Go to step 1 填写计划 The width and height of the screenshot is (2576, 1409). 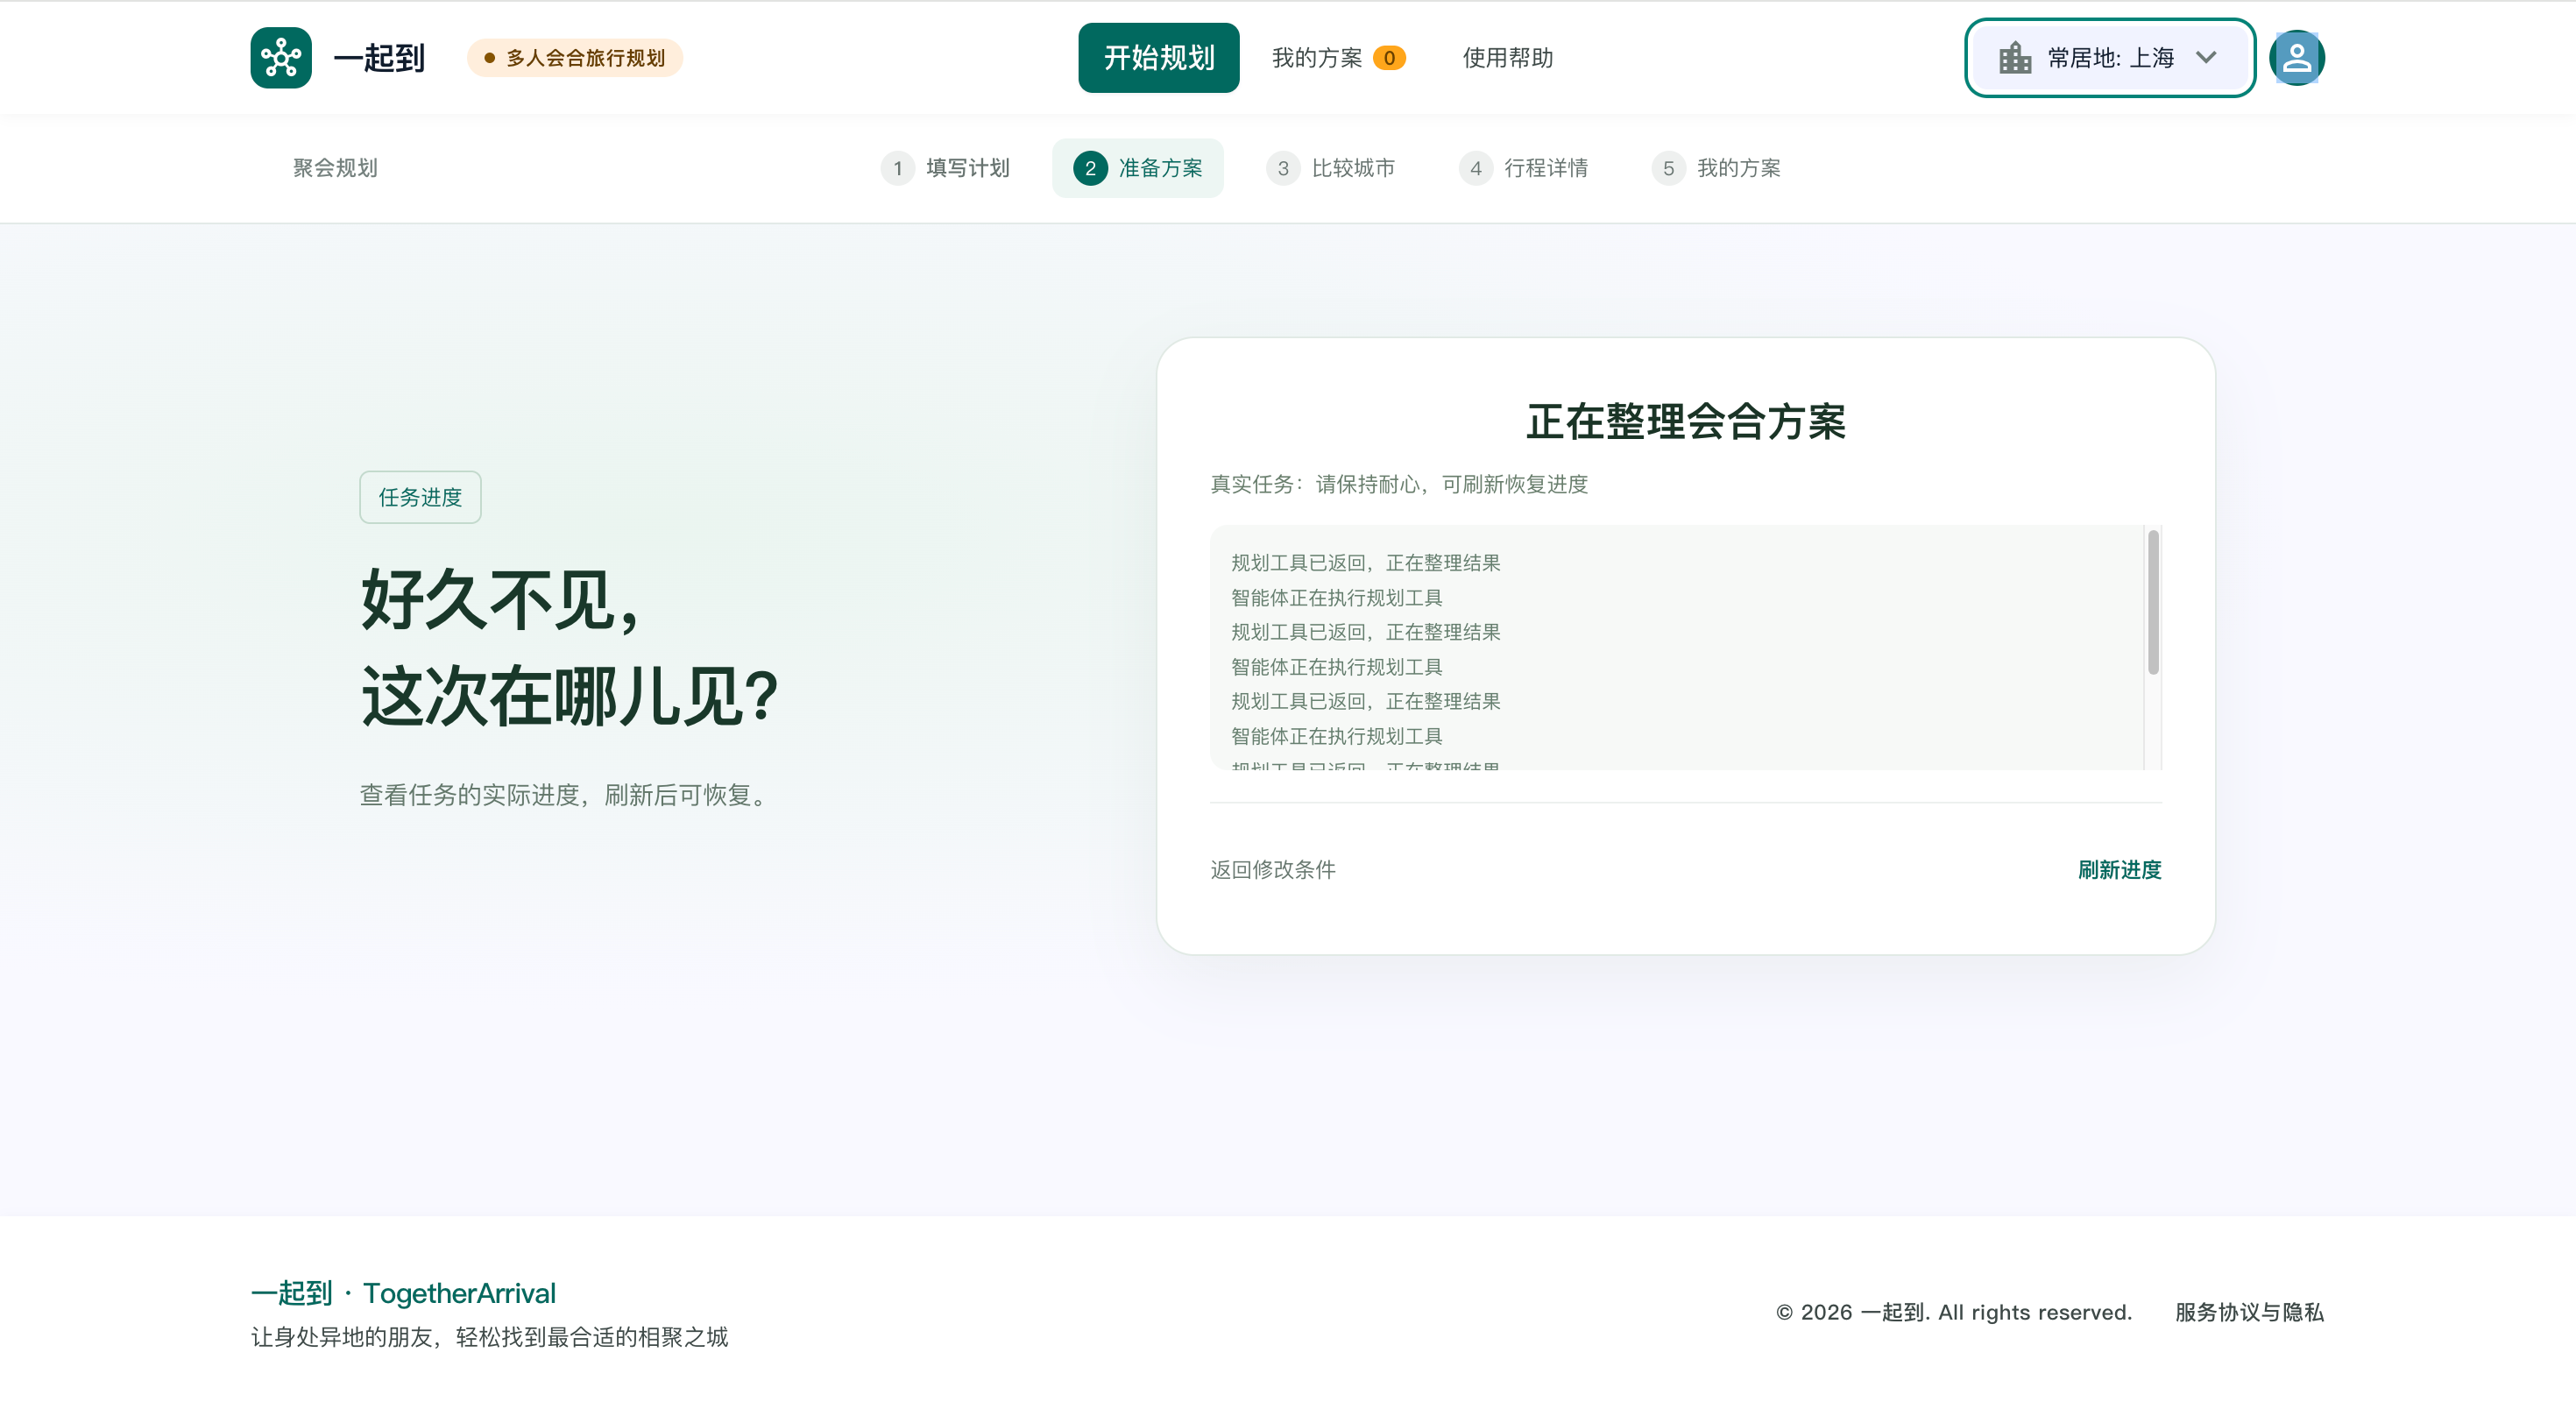(946, 168)
